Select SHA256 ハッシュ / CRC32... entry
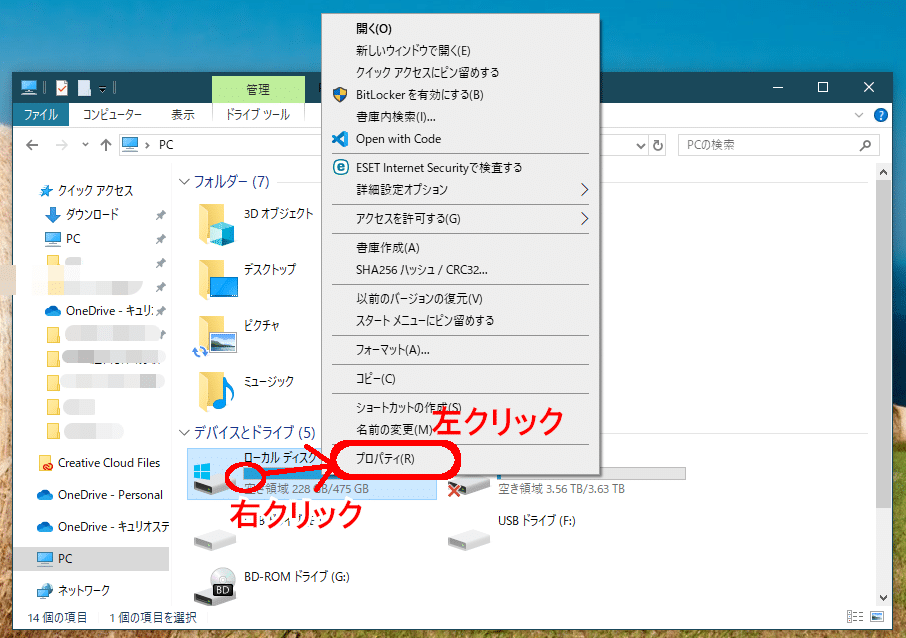This screenshot has height=638, width=906. 421,270
